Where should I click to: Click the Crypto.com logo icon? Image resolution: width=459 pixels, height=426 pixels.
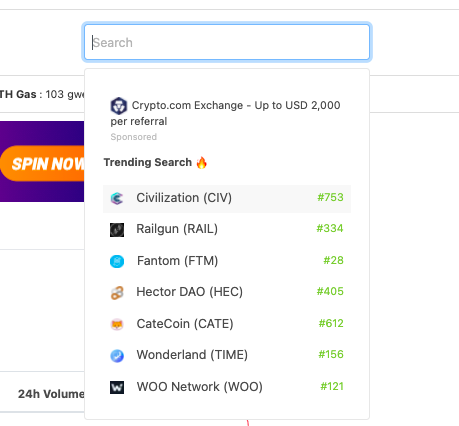(x=119, y=106)
